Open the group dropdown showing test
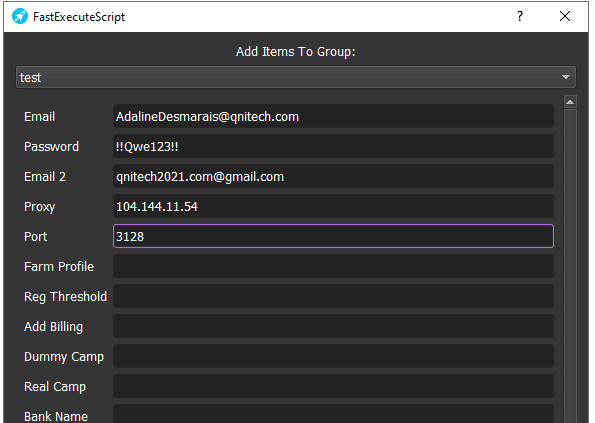 pos(296,77)
